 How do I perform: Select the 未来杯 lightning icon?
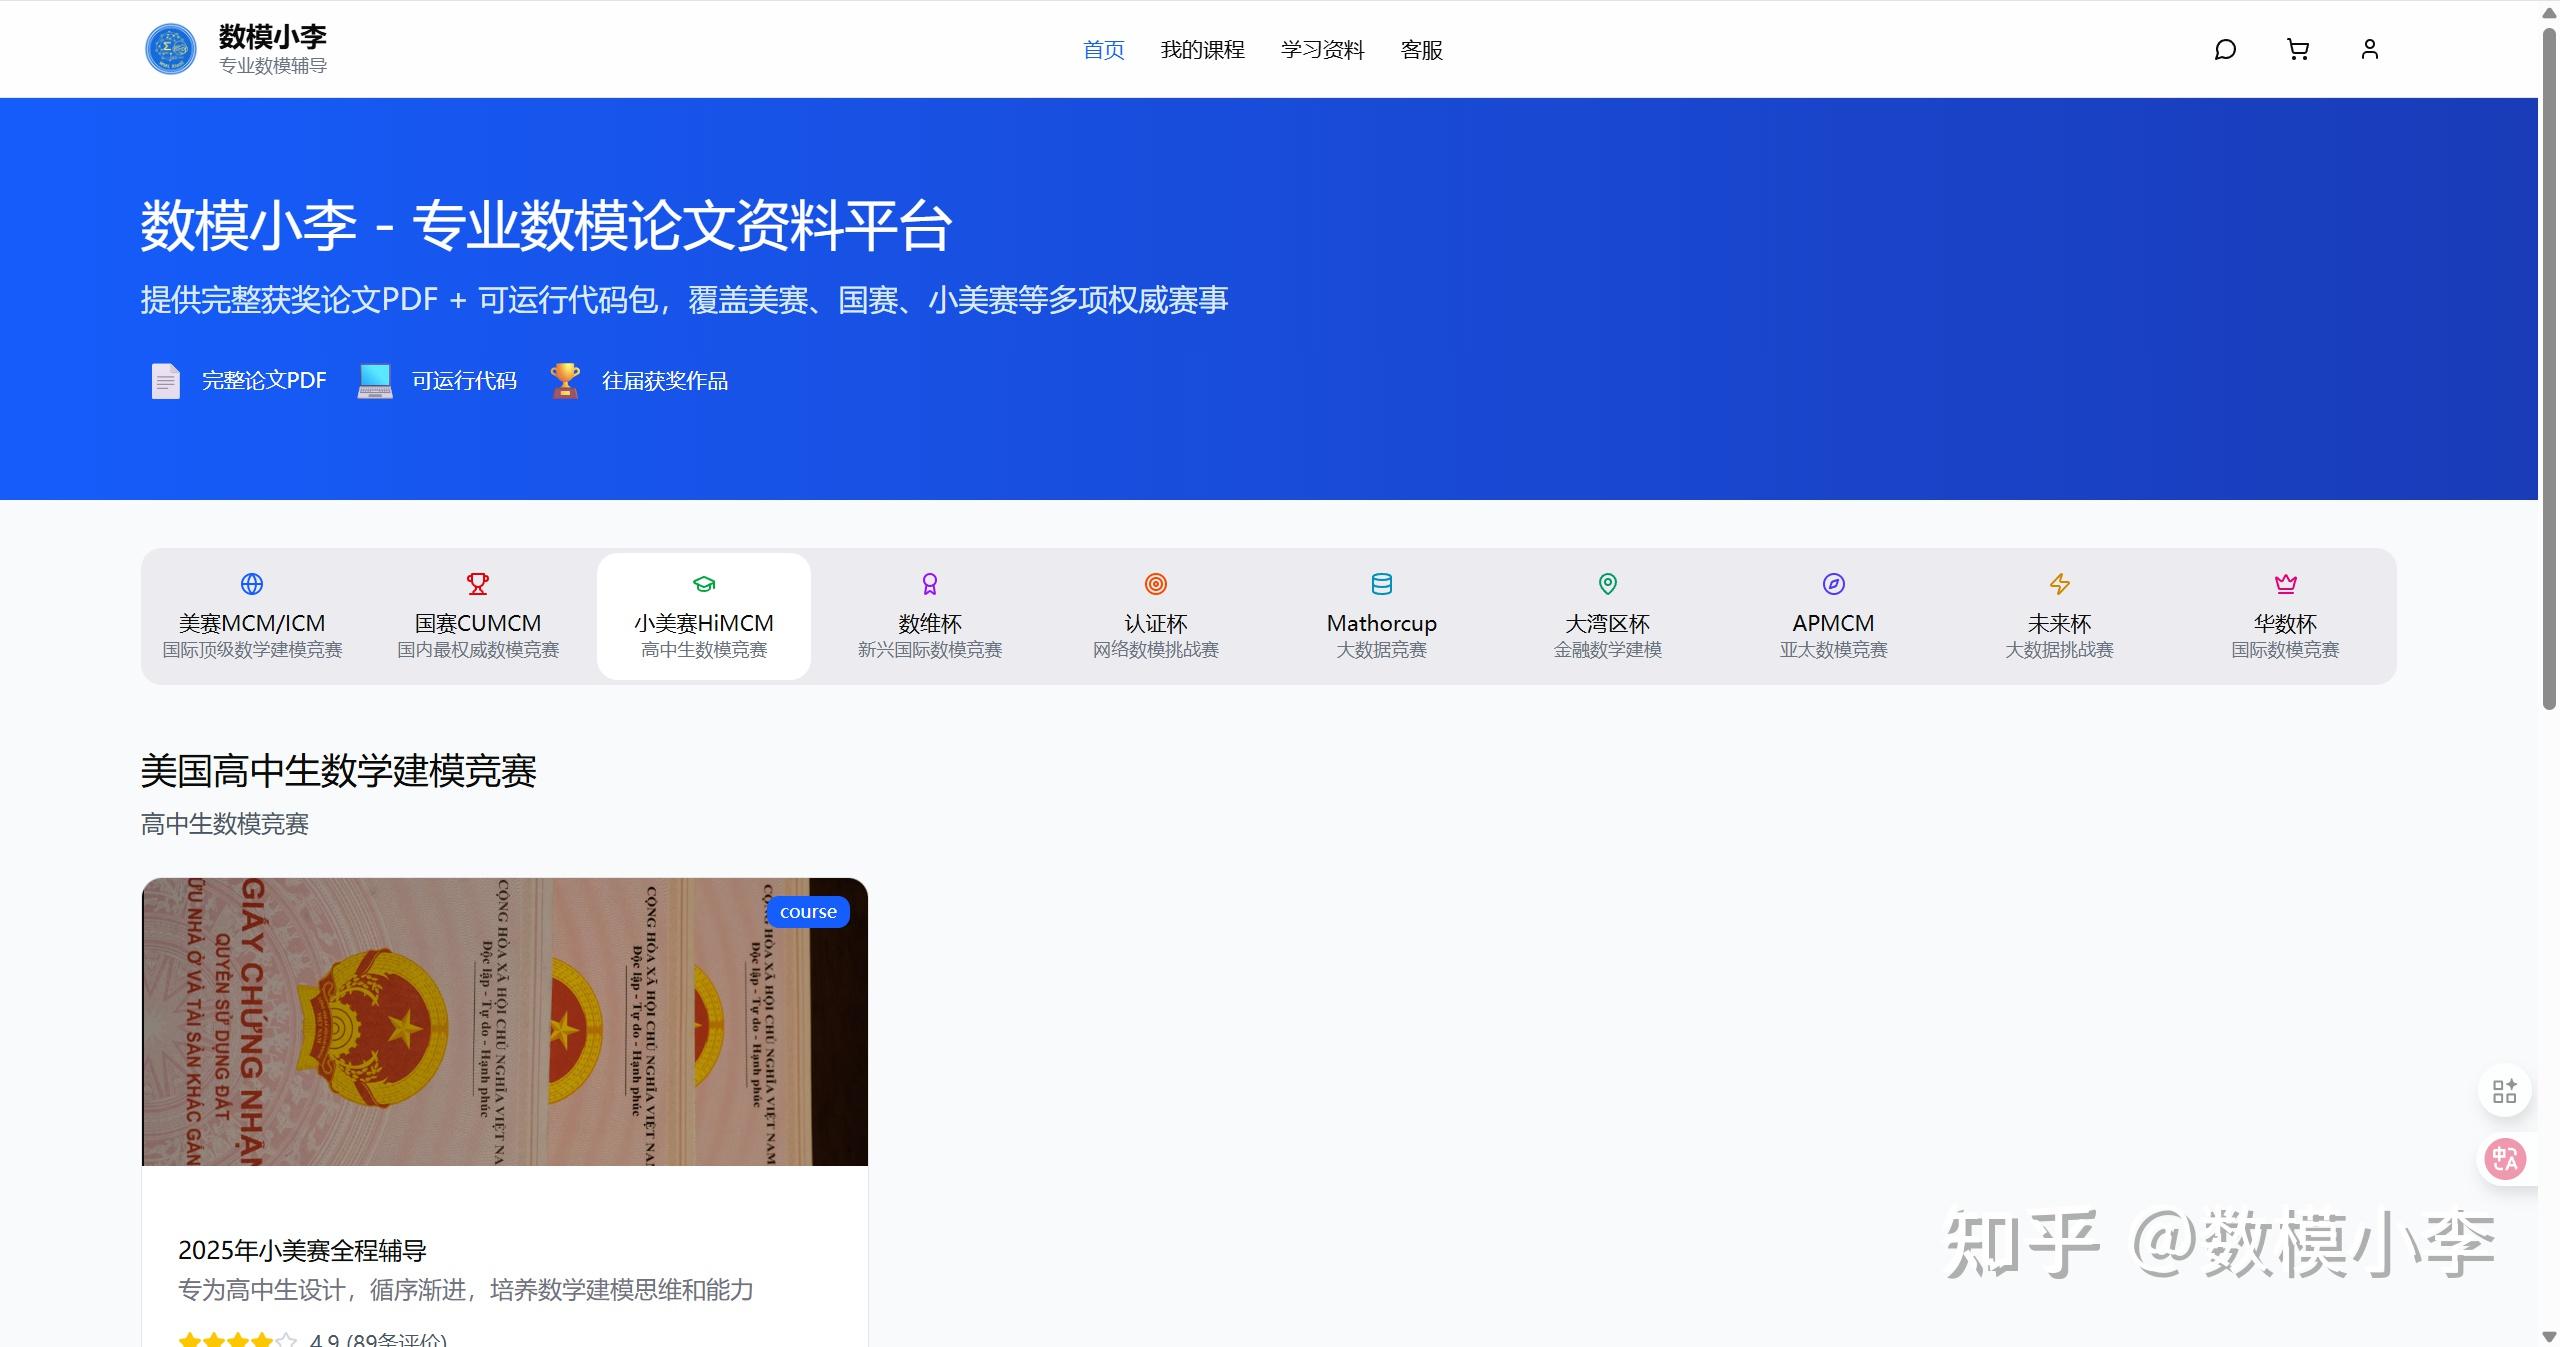pyautogui.click(x=2059, y=584)
